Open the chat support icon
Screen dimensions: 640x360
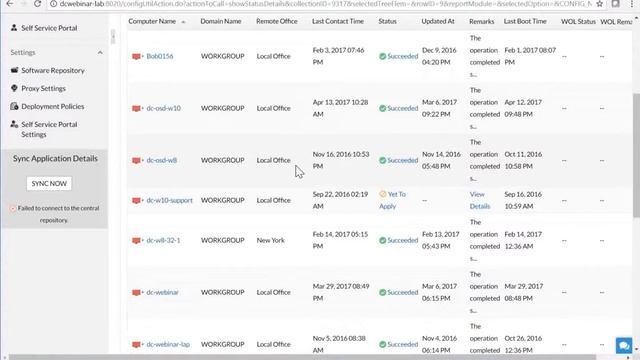click(624, 346)
